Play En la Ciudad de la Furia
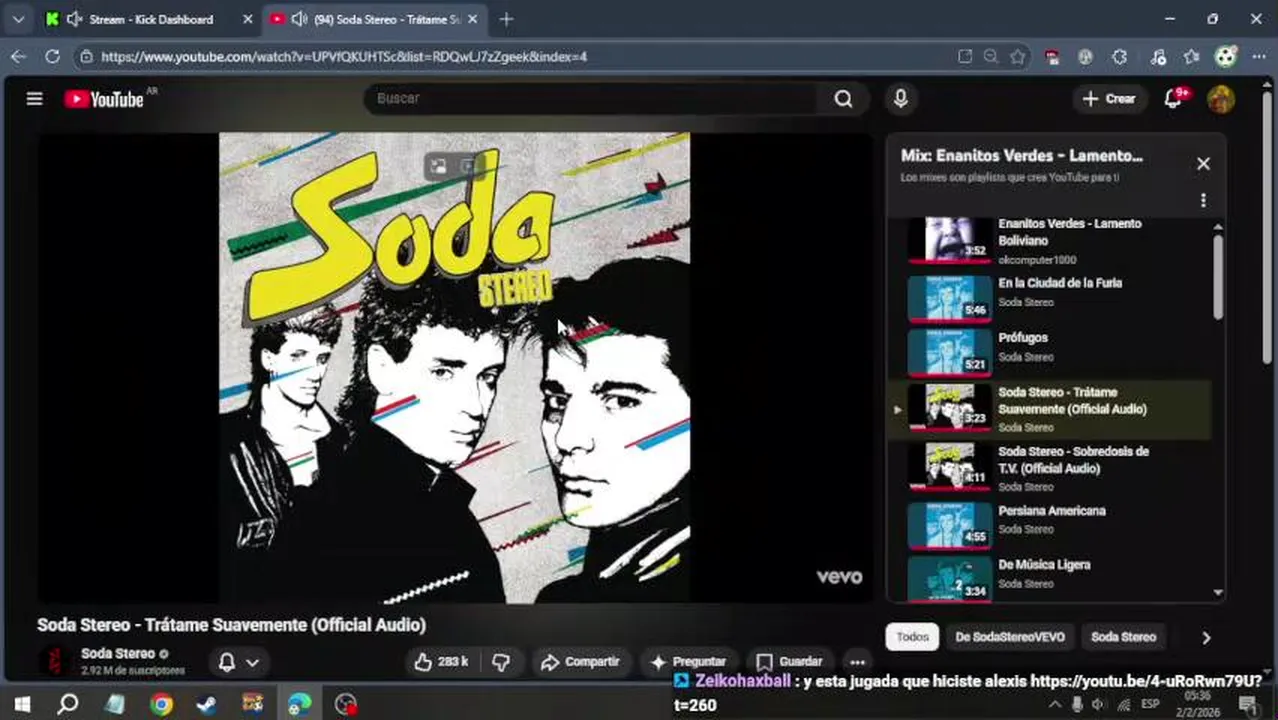Image resolution: width=1278 pixels, height=720 pixels. point(1050,298)
